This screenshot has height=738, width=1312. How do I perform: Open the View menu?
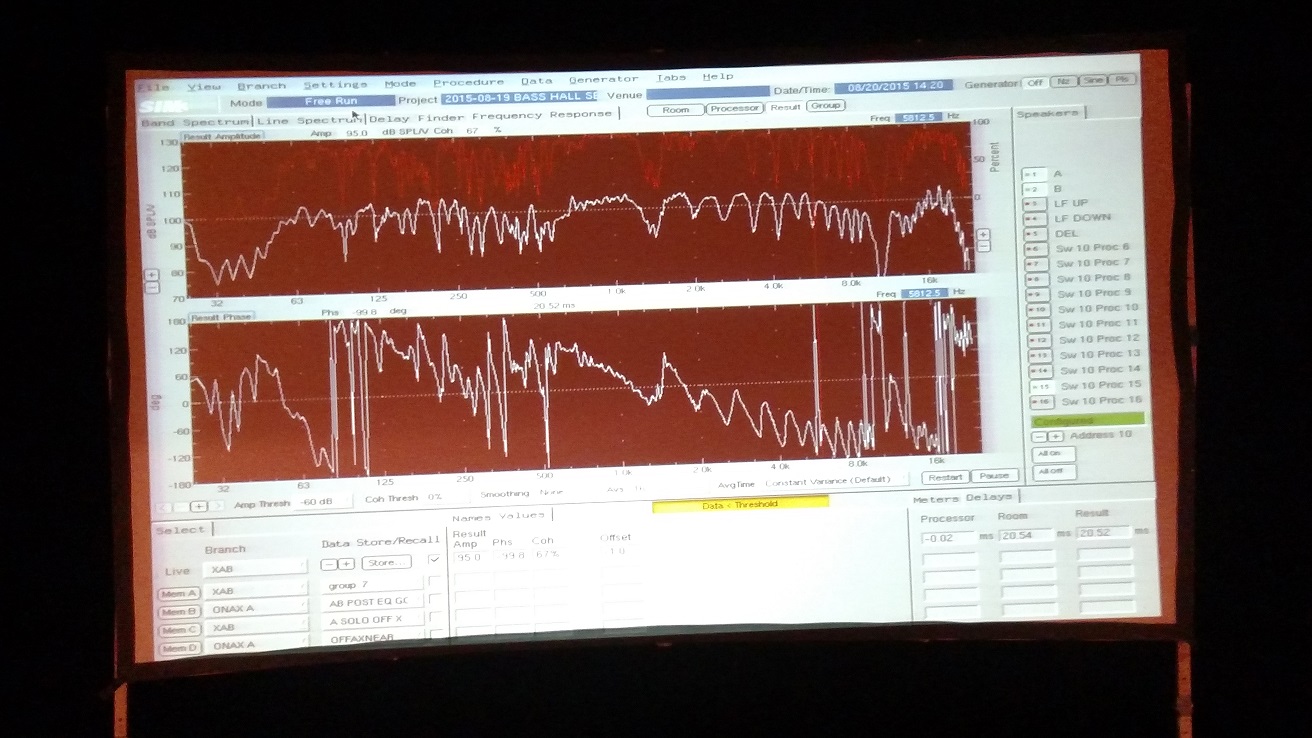(203, 87)
